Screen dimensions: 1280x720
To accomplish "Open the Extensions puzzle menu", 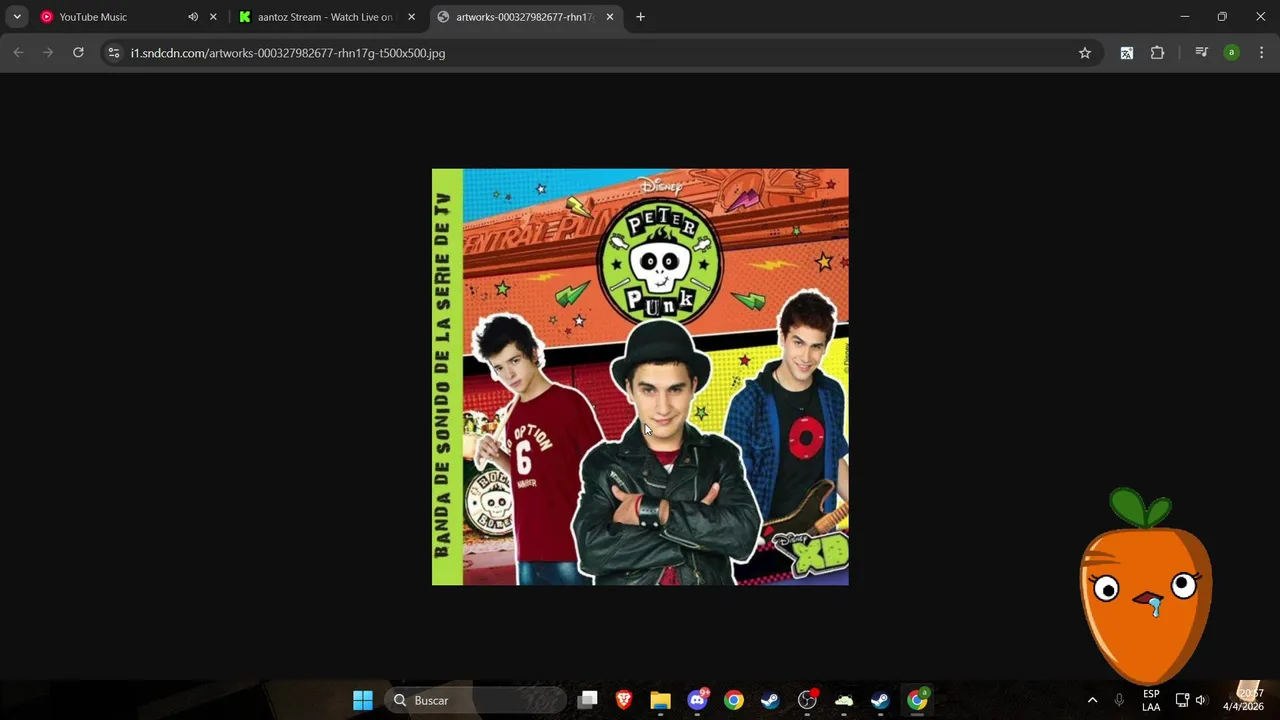I will tap(1158, 53).
